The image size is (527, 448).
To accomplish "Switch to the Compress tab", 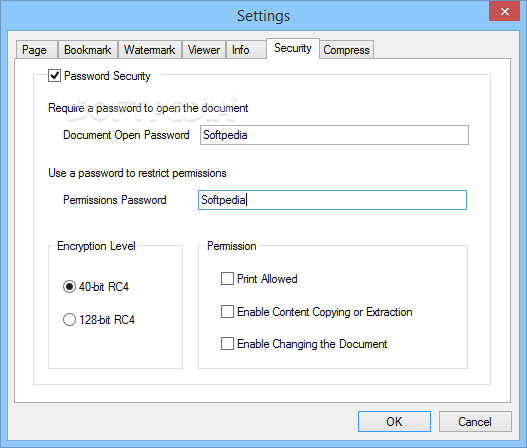I will click(x=347, y=50).
